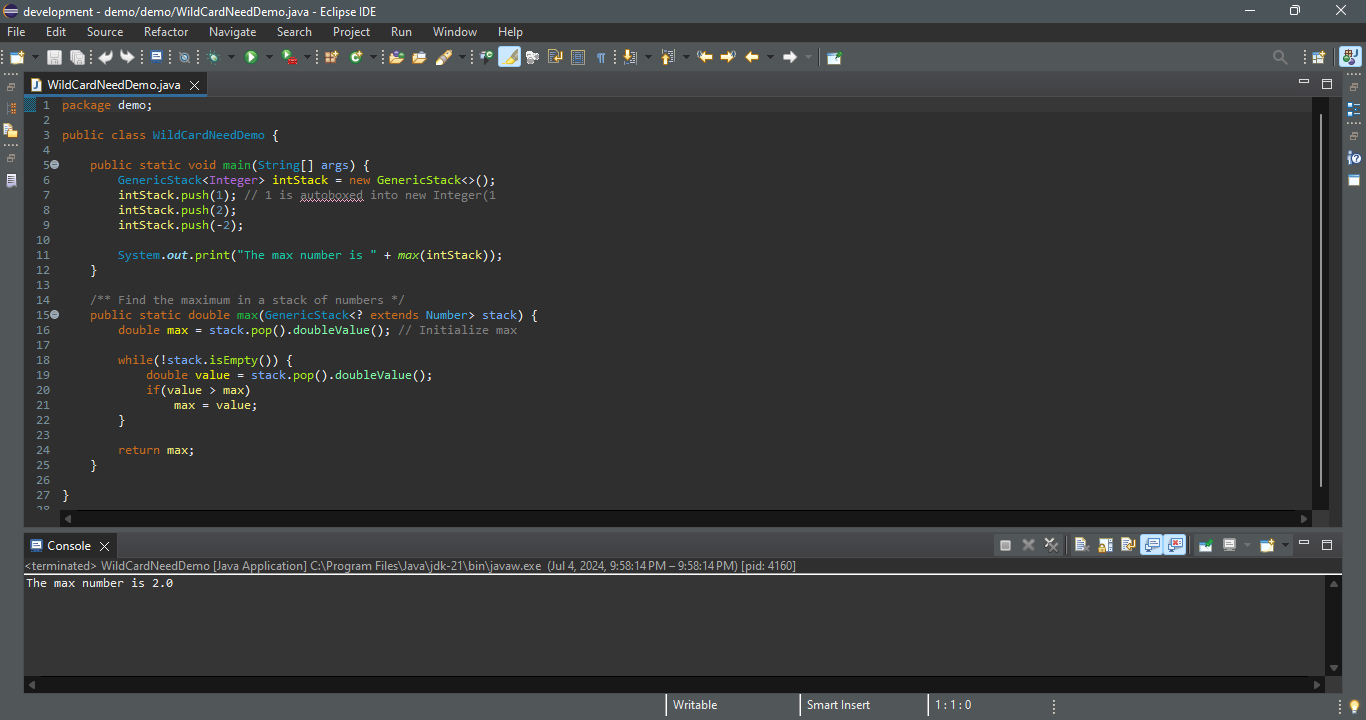Open the Next Annotation dropdown arrow
Screen dimensions: 1366x720
pos(648,57)
